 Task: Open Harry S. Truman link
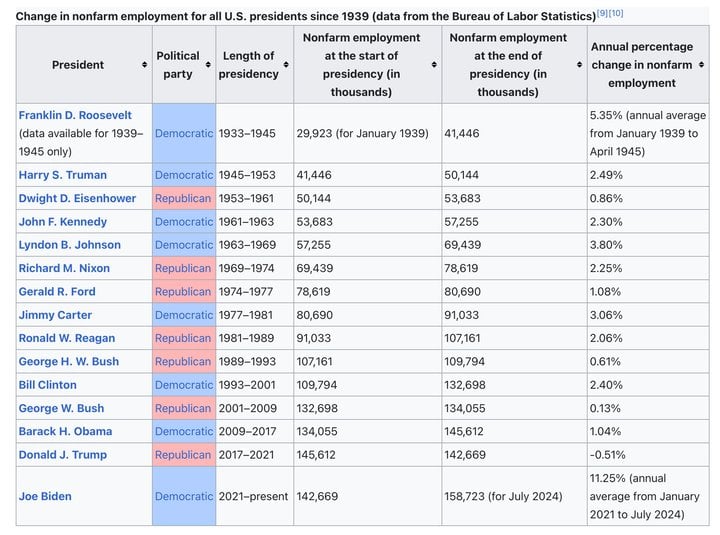tap(62, 175)
